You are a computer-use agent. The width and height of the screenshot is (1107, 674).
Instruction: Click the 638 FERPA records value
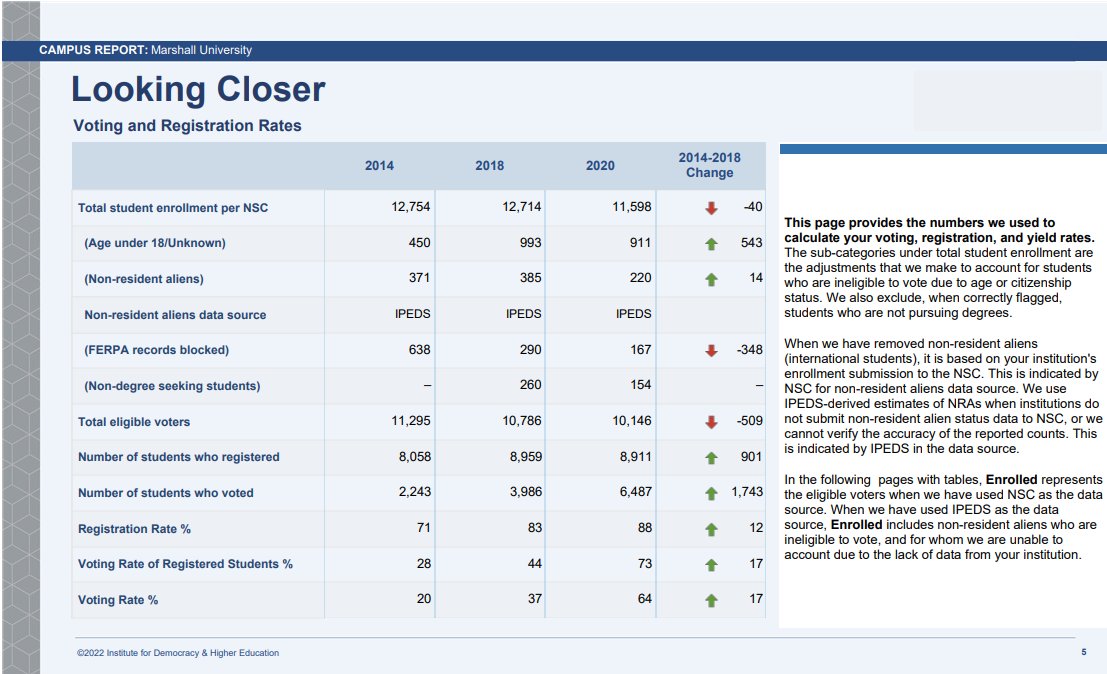419,350
